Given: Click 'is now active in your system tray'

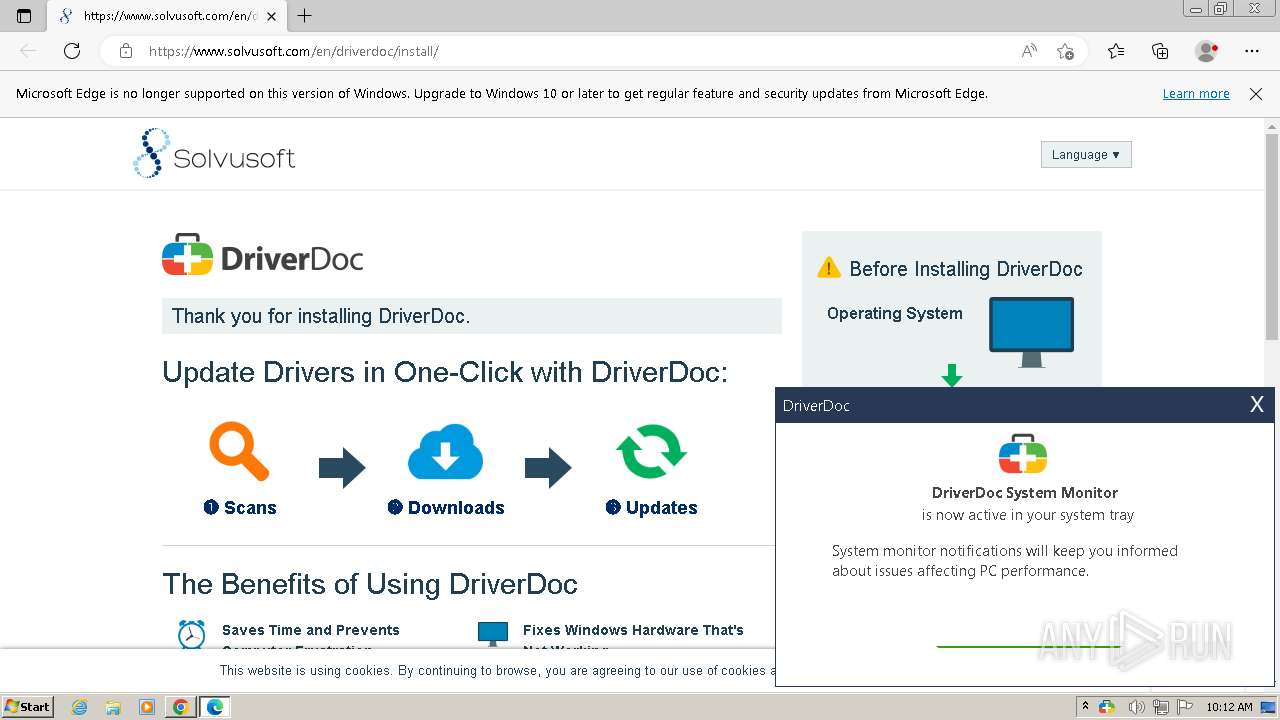Looking at the screenshot, I should click(1028, 515).
